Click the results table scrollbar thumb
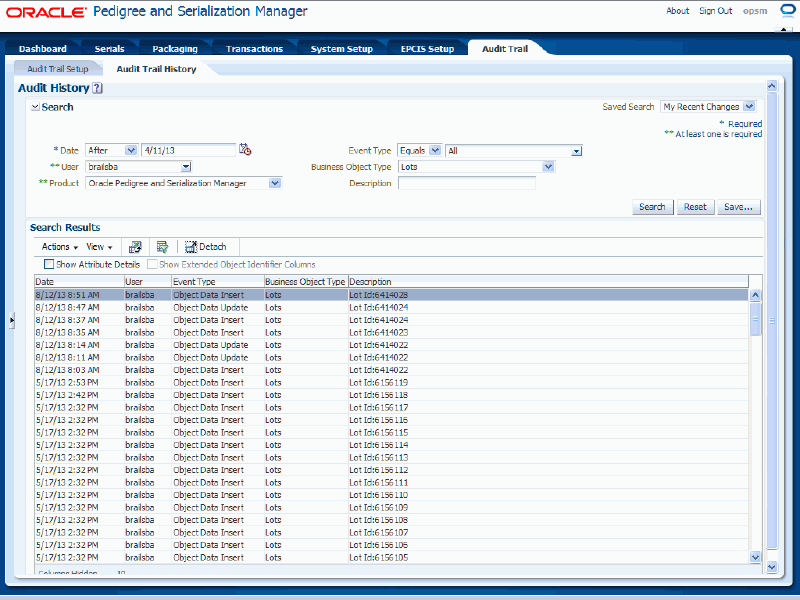This screenshot has width=800, height=600. click(756, 319)
